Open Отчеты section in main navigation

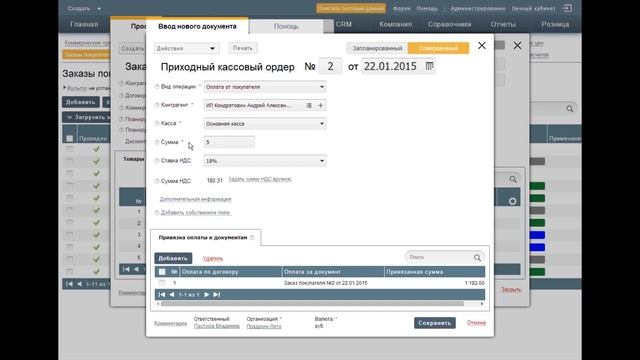coord(503,24)
